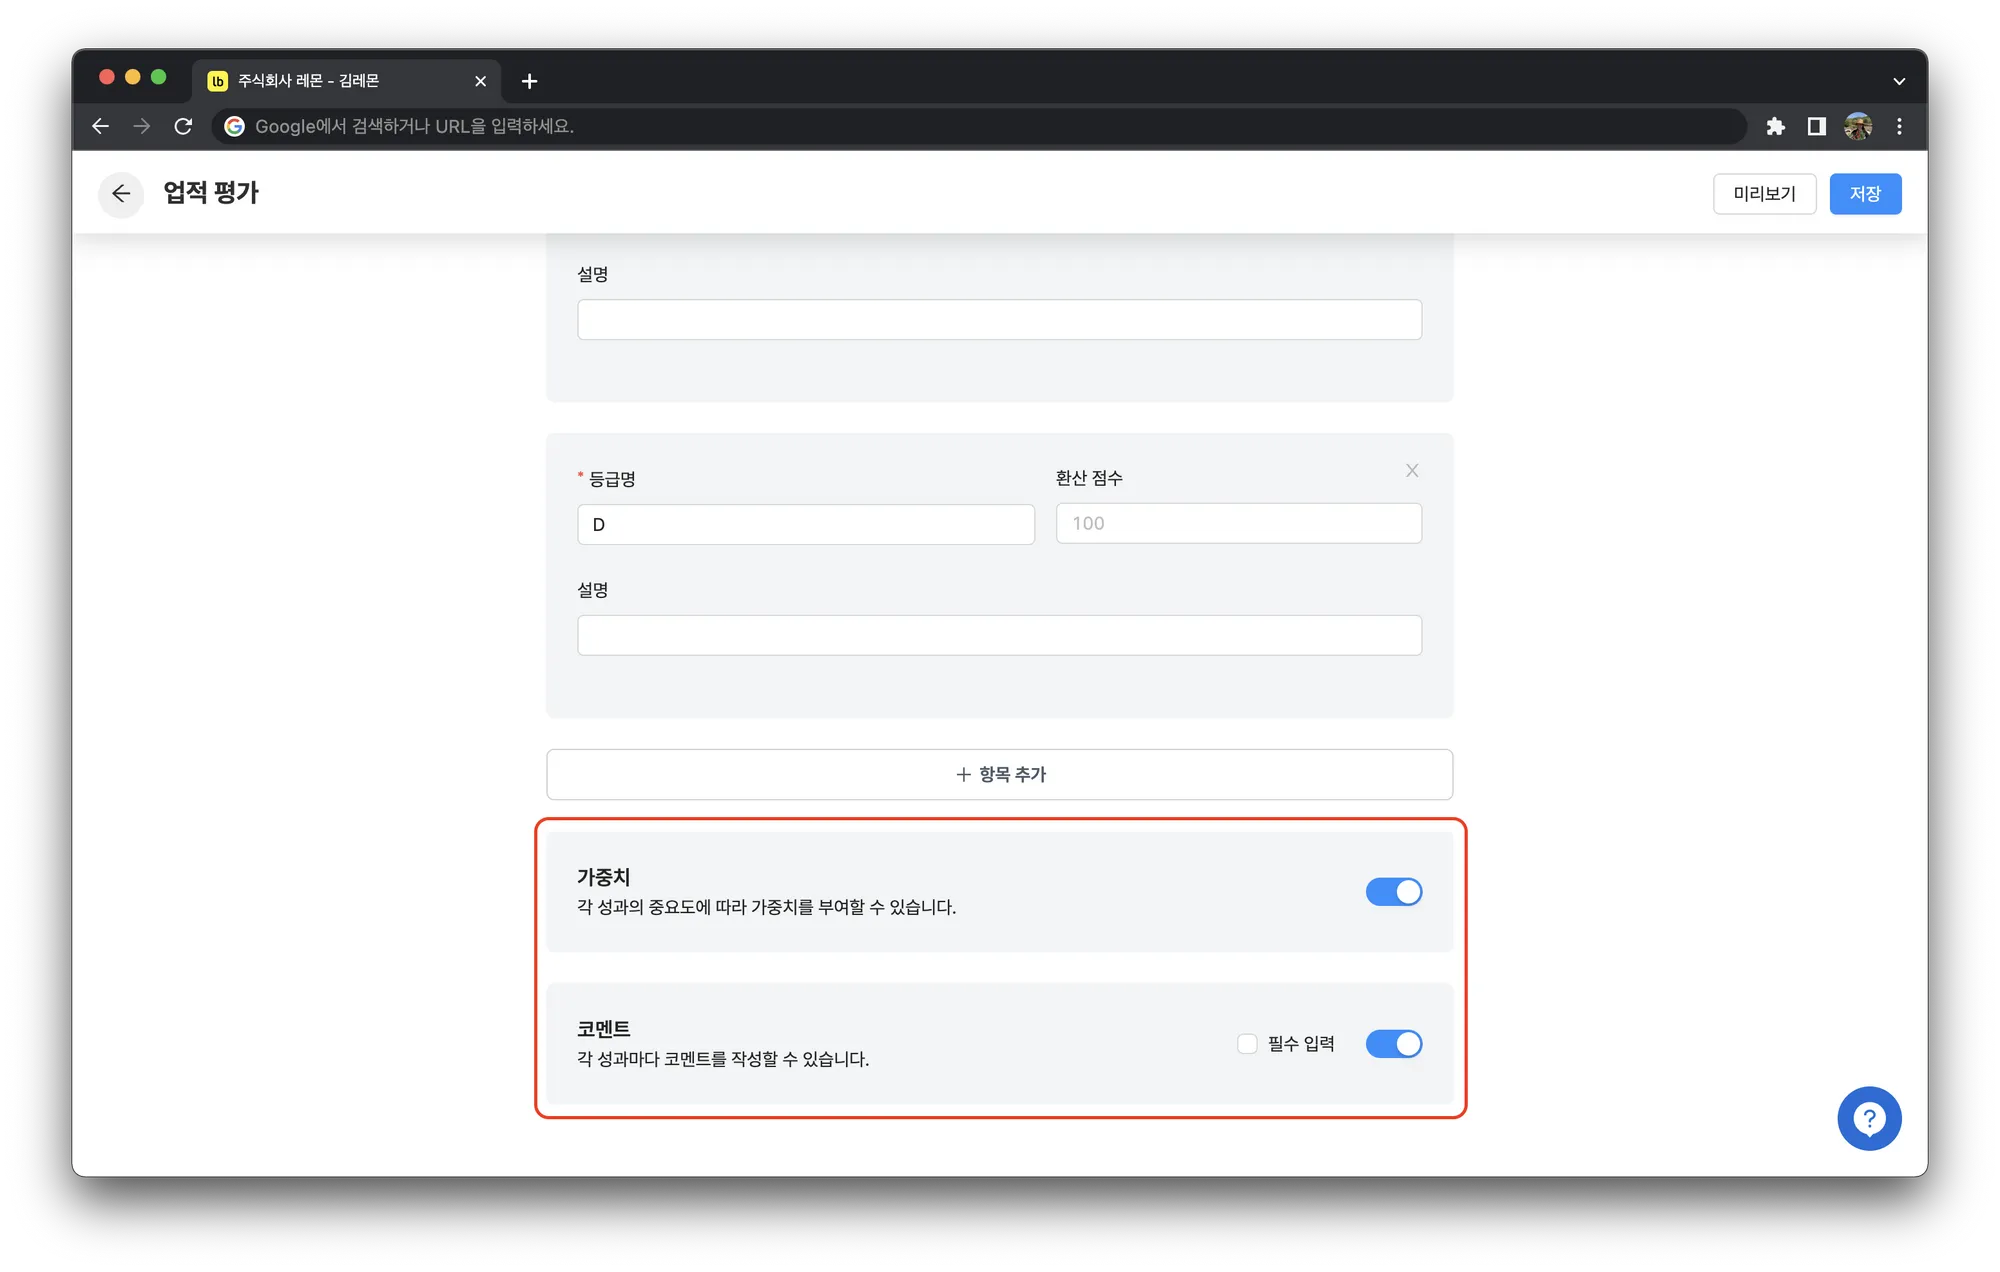Click the macOS green fullscreen window button
Image resolution: width=2000 pixels, height=1272 pixels.
point(158,77)
